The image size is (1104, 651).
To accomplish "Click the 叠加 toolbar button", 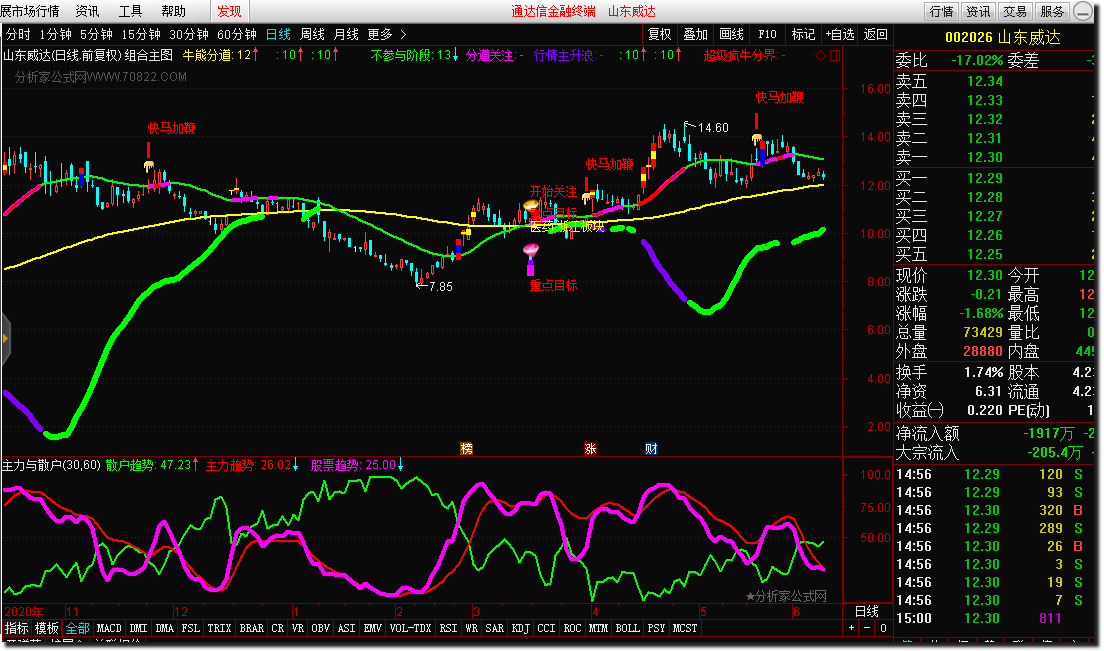I will pyautogui.click(x=696, y=34).
